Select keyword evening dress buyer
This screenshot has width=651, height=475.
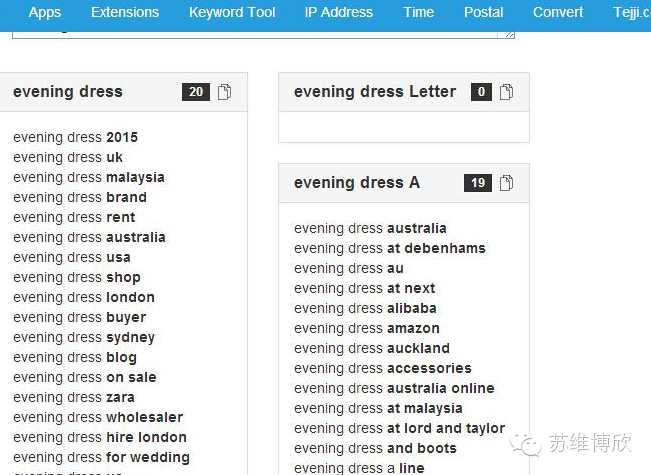click(80, 317)
